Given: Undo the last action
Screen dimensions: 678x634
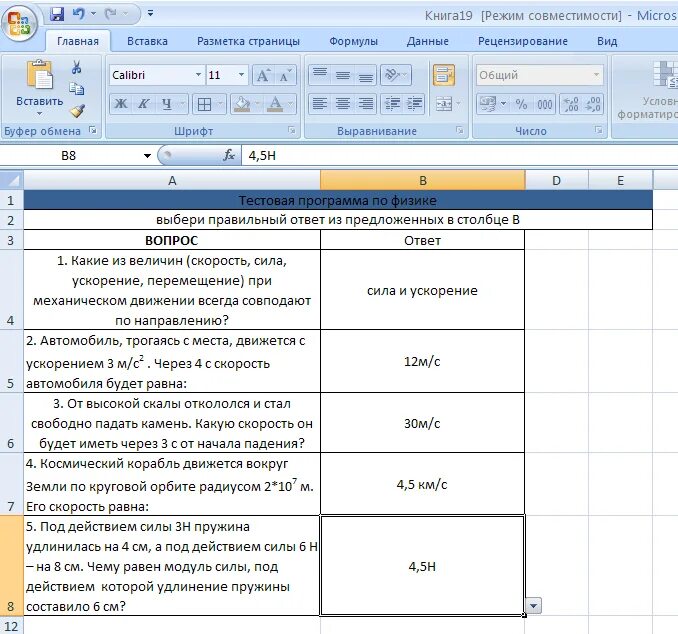Looking at the screenshot, I should (79, 14).
